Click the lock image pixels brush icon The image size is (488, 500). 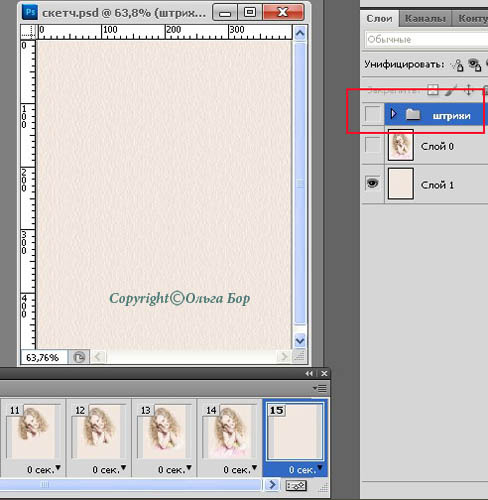click(451, 90)
